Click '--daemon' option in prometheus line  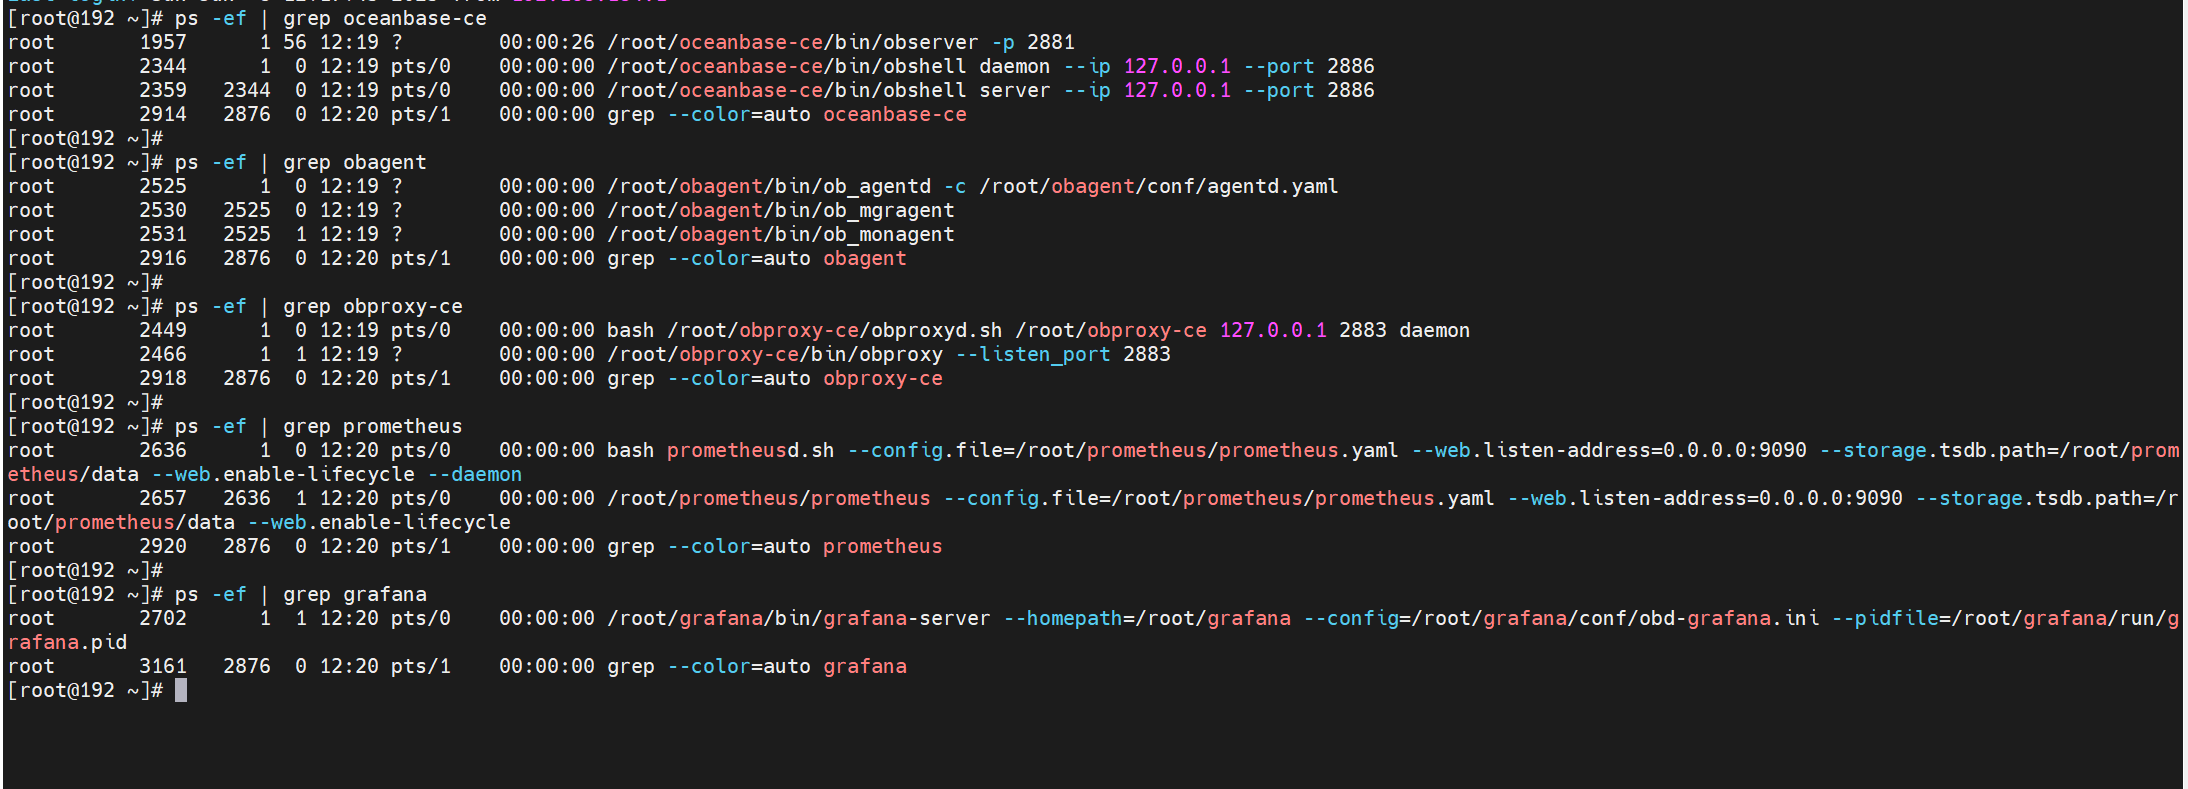(475, 474)
